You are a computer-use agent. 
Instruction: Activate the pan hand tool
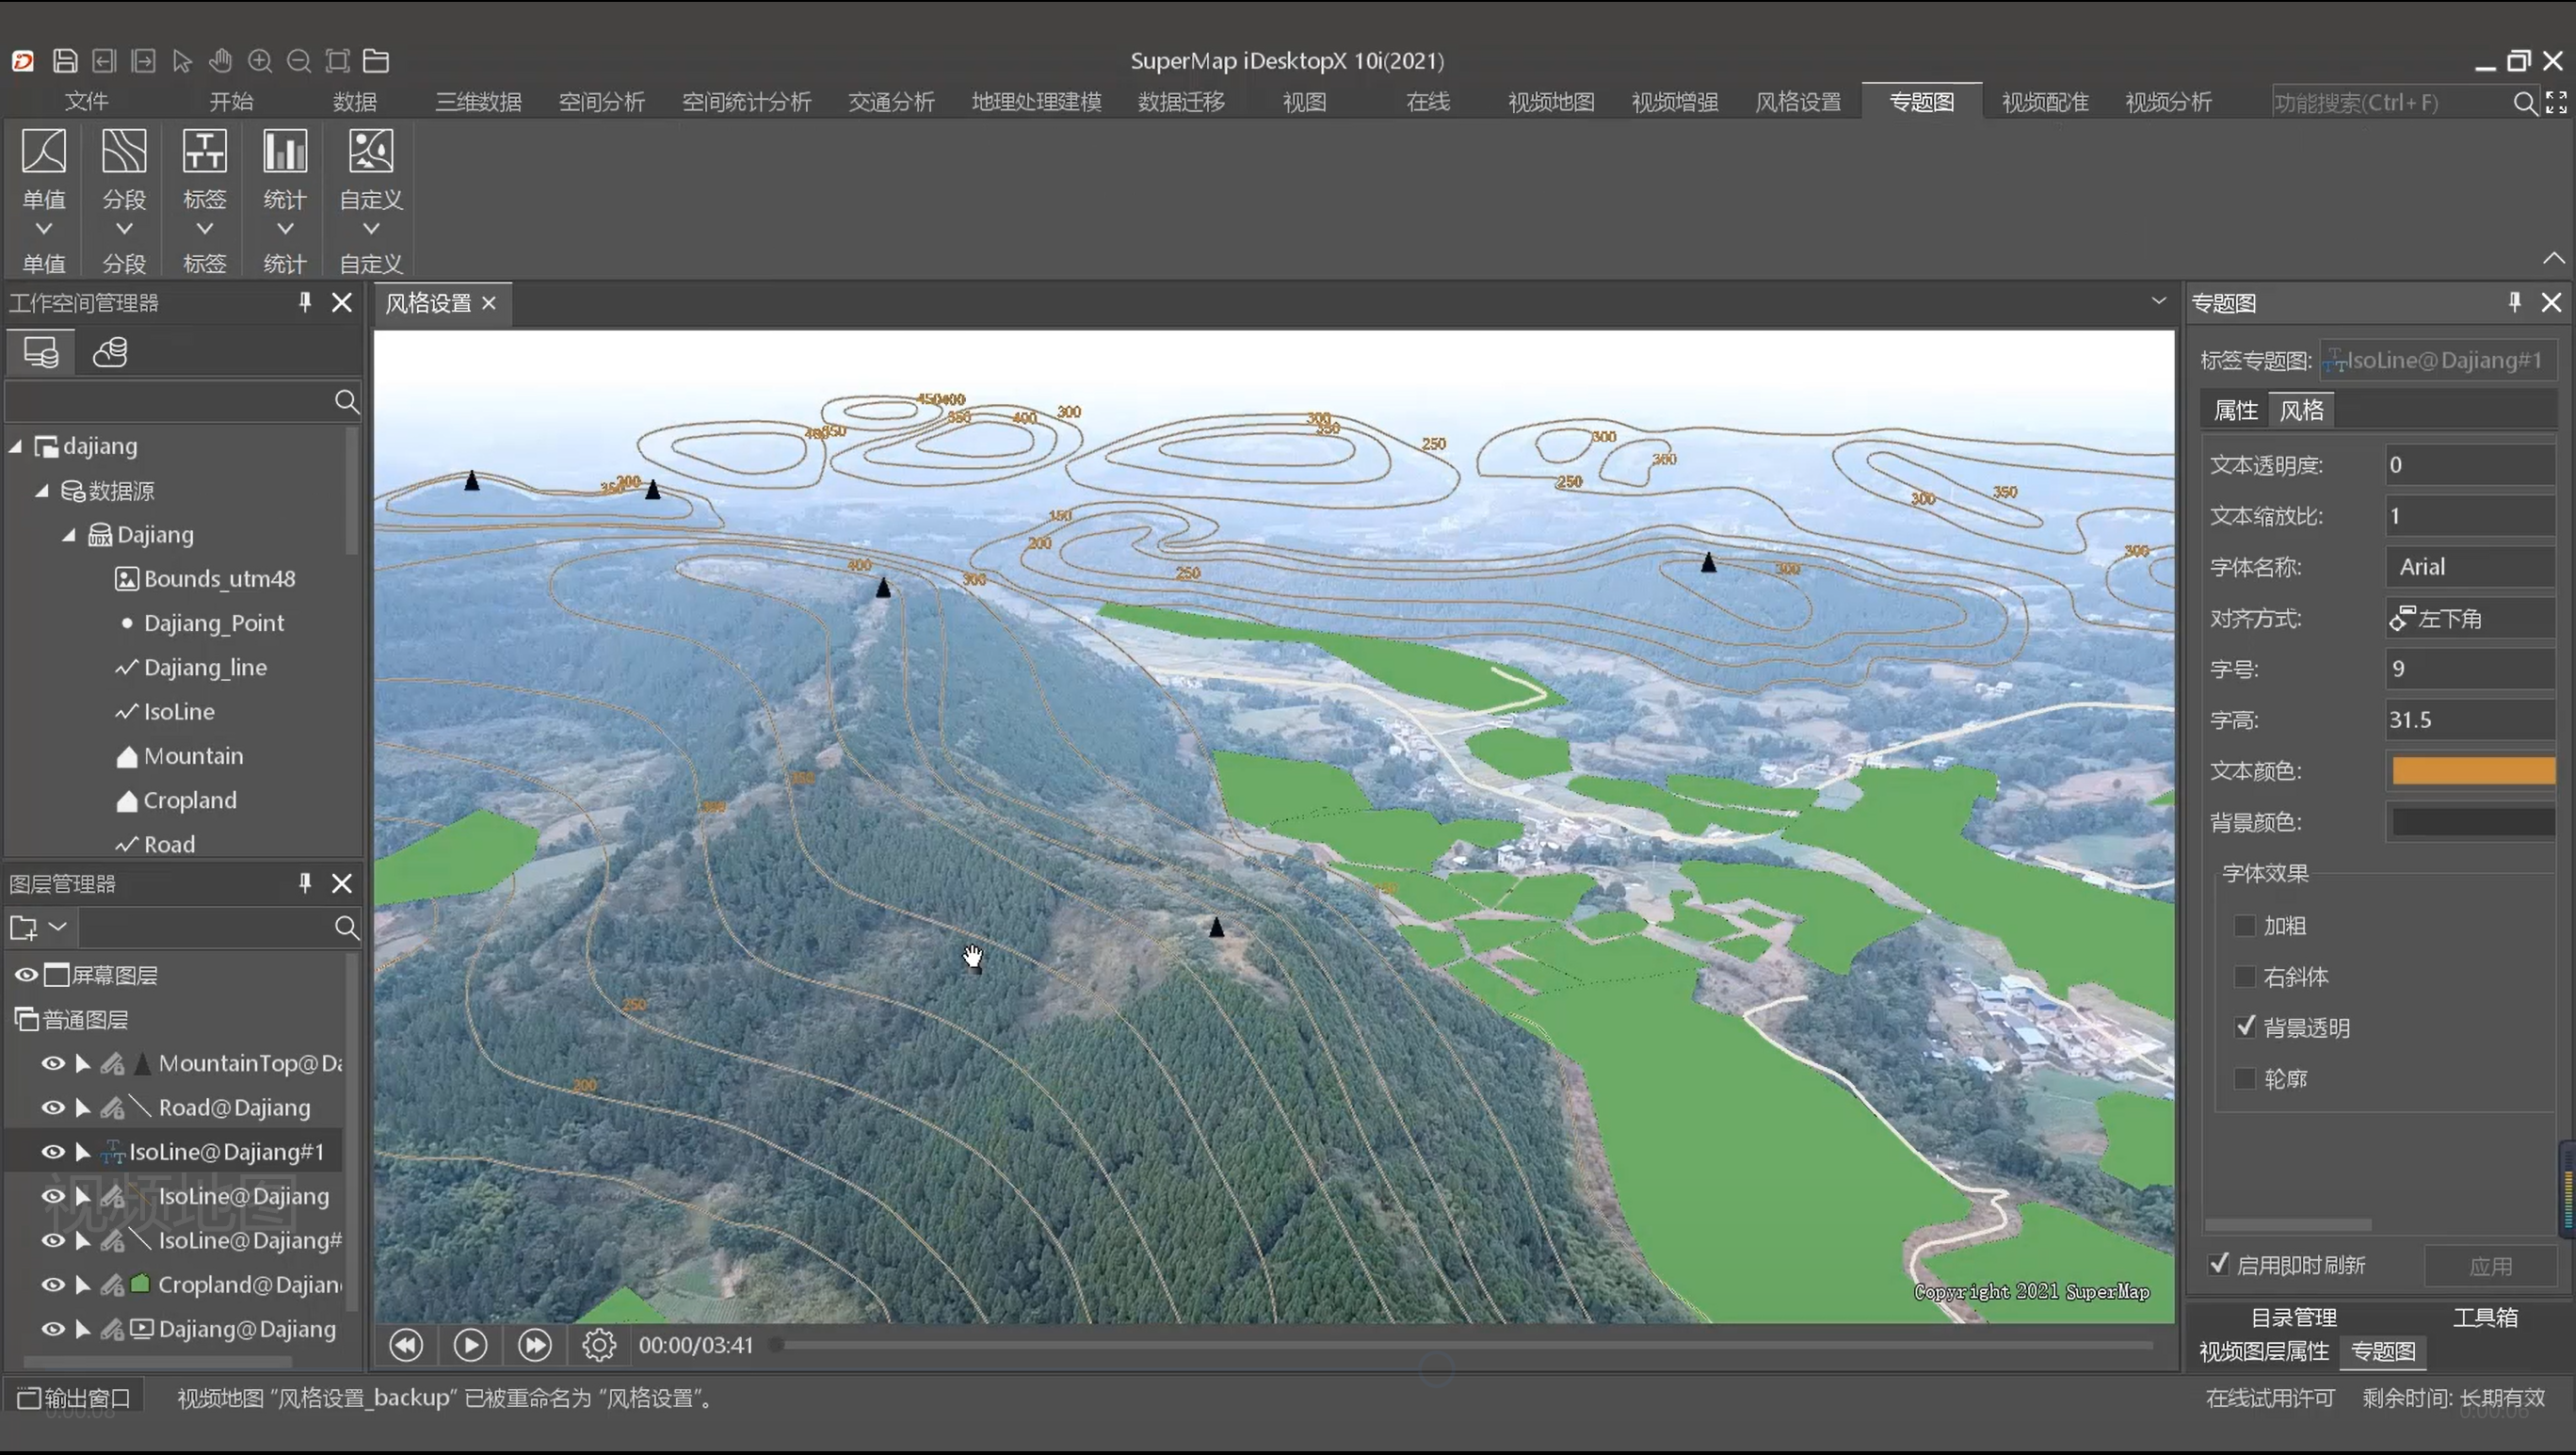coord(221,61)
